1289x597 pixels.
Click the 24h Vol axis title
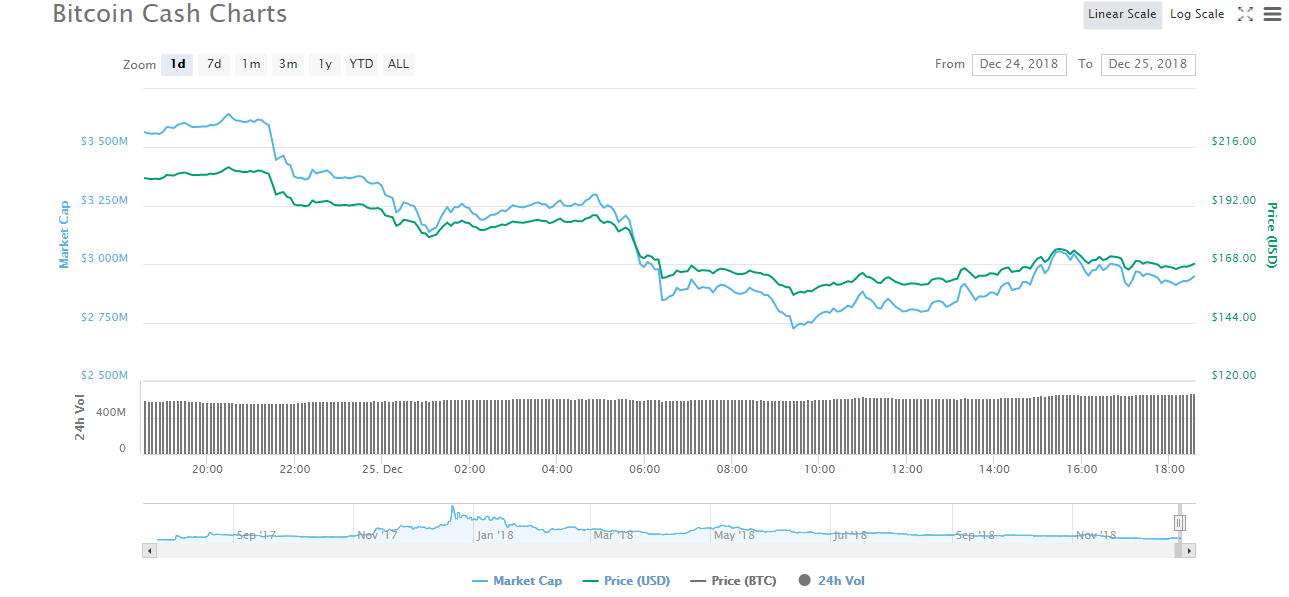(81, 416)
